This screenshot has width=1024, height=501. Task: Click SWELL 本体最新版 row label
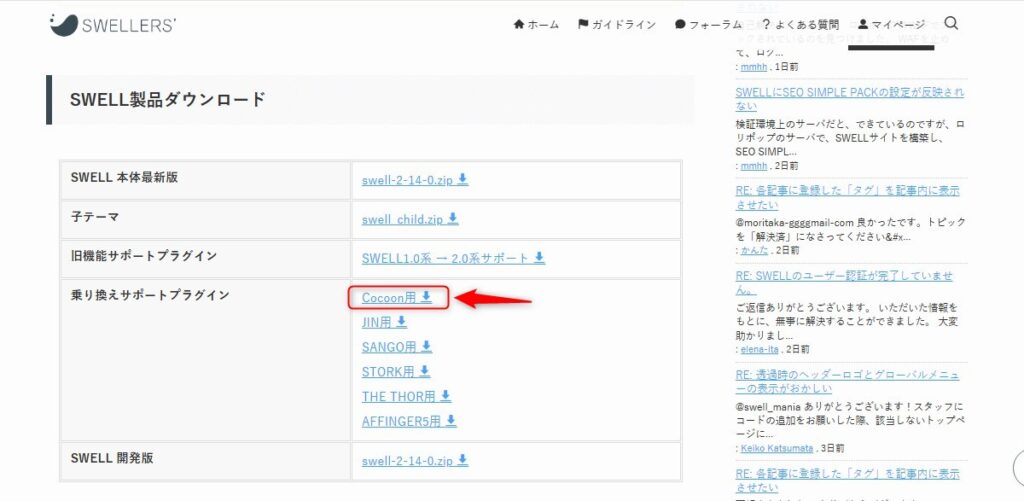[124, 177]
